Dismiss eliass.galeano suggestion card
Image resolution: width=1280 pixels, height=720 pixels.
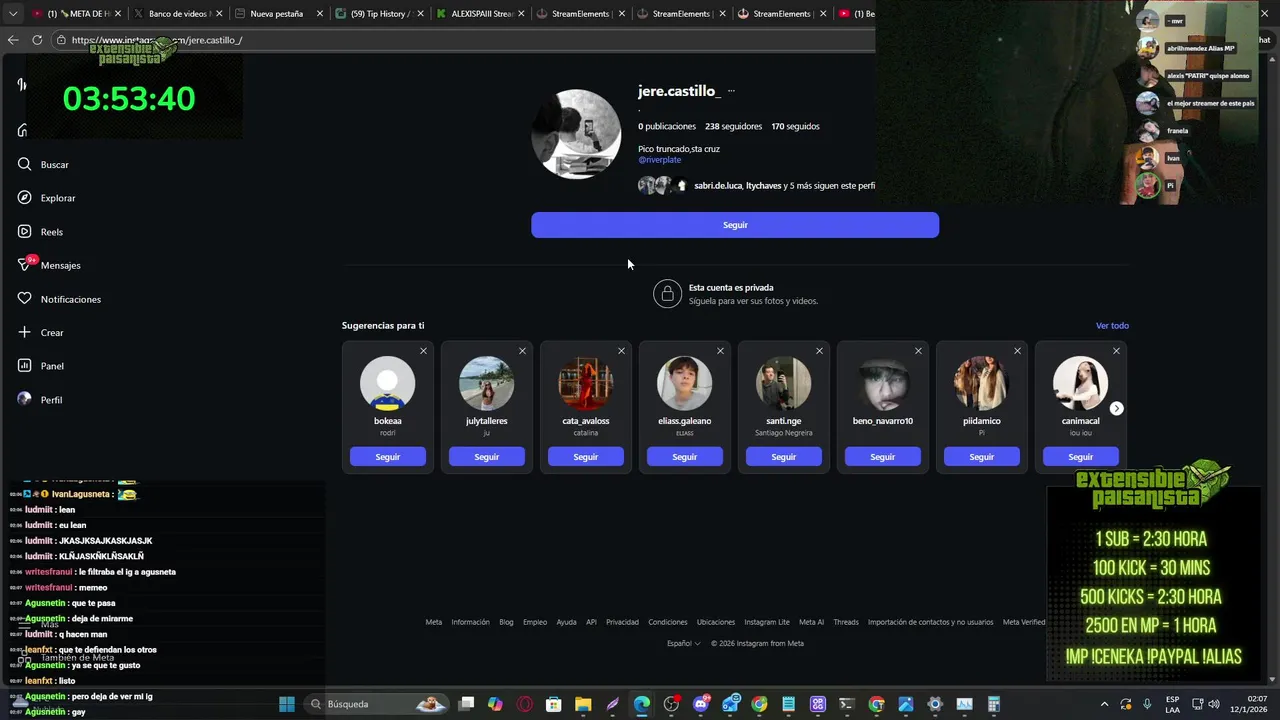pos(720,351)
